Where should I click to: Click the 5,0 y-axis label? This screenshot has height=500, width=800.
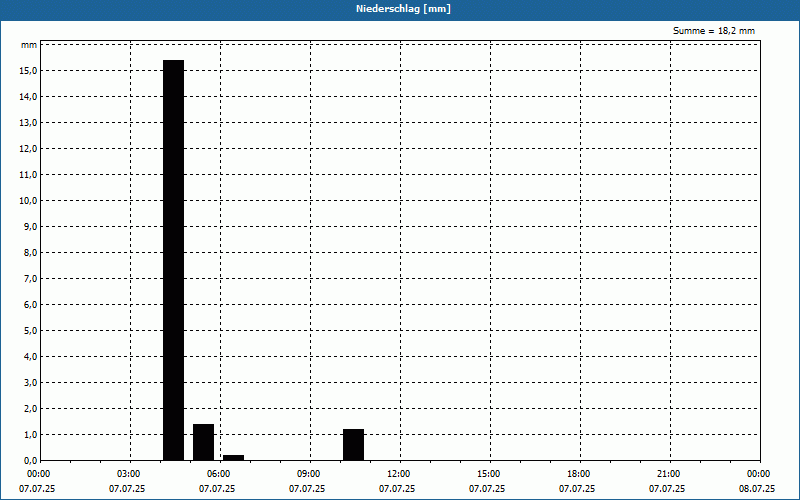click(x=30, y=331)
